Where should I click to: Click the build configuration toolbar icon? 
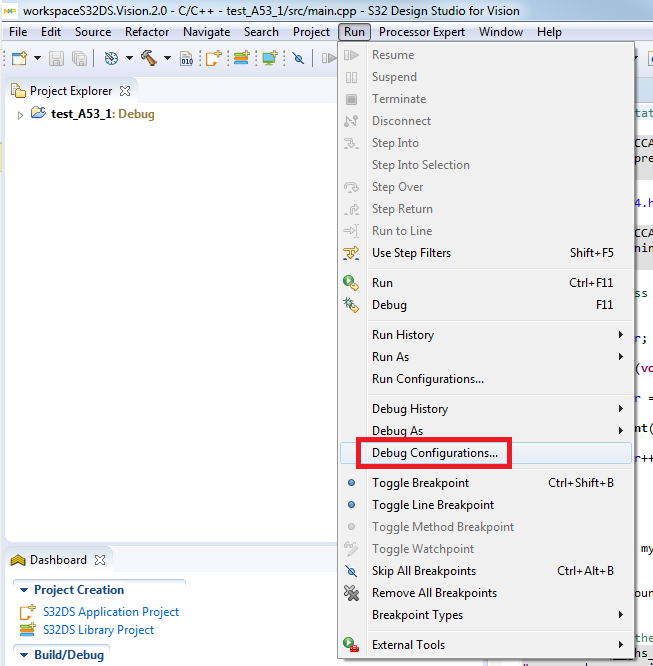click(x=111, y=58)
